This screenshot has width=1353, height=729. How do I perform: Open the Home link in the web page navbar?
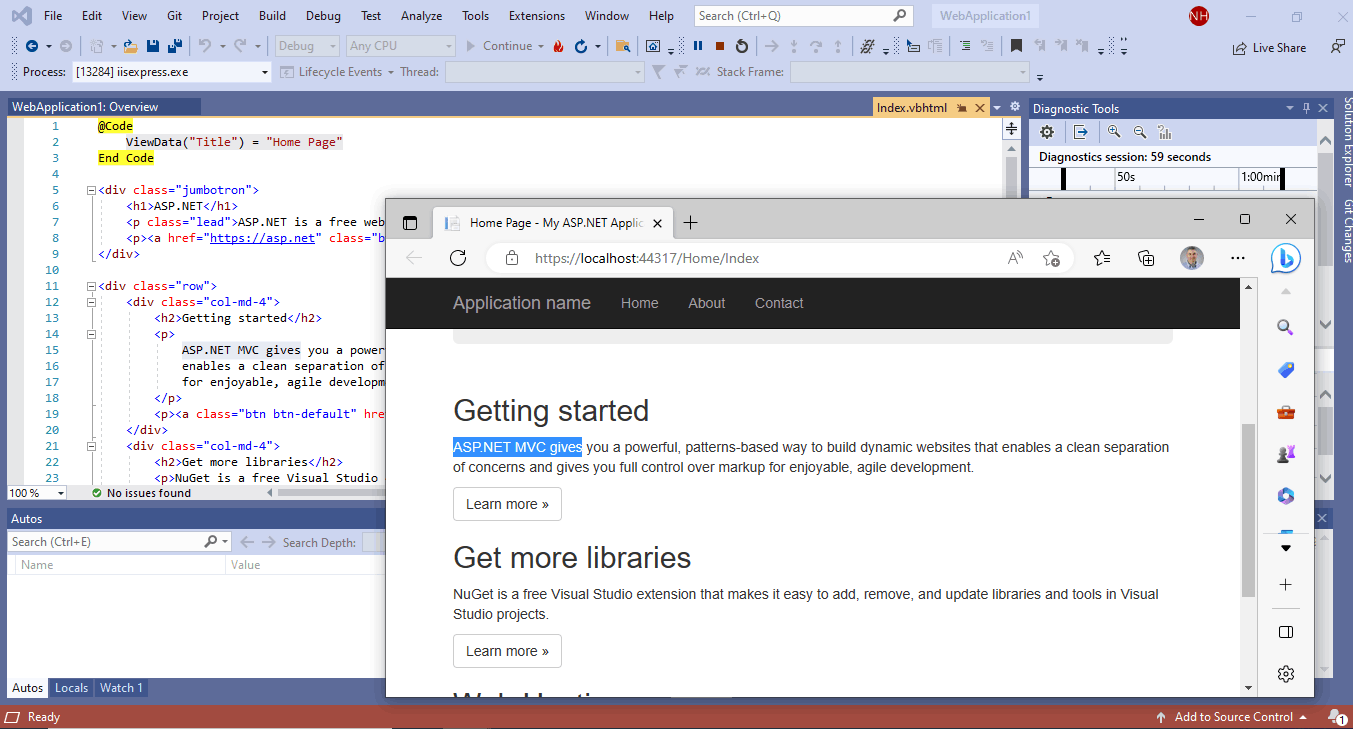(x=639, y=302)
